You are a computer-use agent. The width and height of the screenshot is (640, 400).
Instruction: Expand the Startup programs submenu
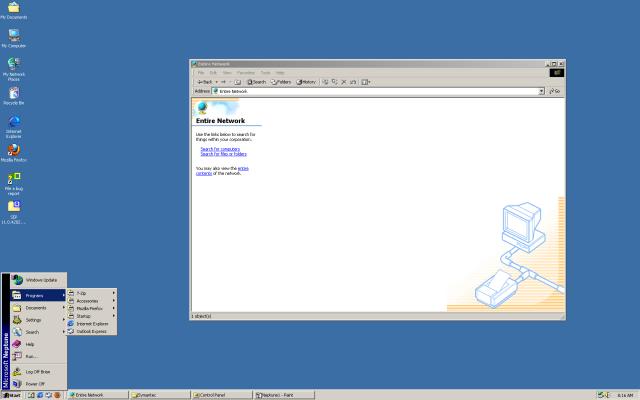[92, 316]
